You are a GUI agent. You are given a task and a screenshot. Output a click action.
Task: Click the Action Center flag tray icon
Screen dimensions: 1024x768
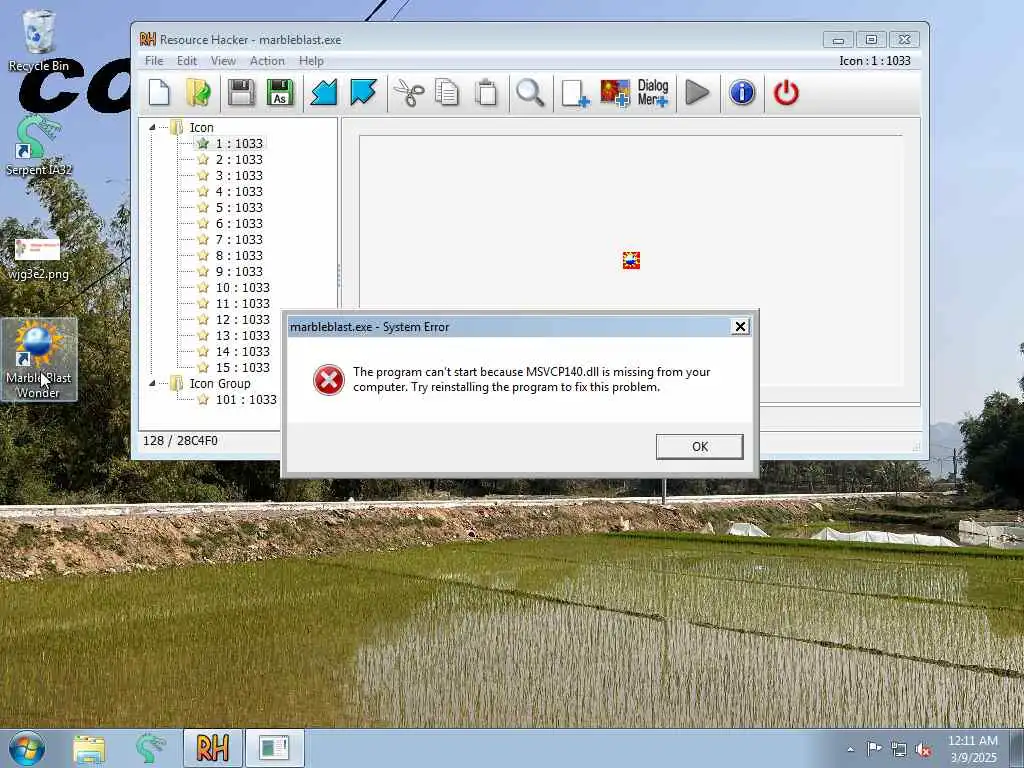[874, 749]
